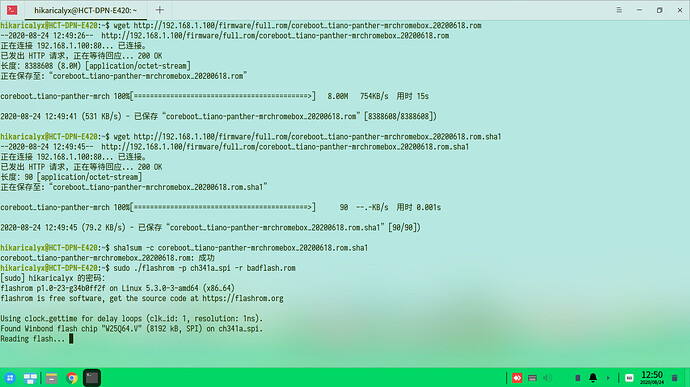
Task: Click 'flashrom p1.0-23-g34b0ff2f' version line
Action: click(117, 288)
